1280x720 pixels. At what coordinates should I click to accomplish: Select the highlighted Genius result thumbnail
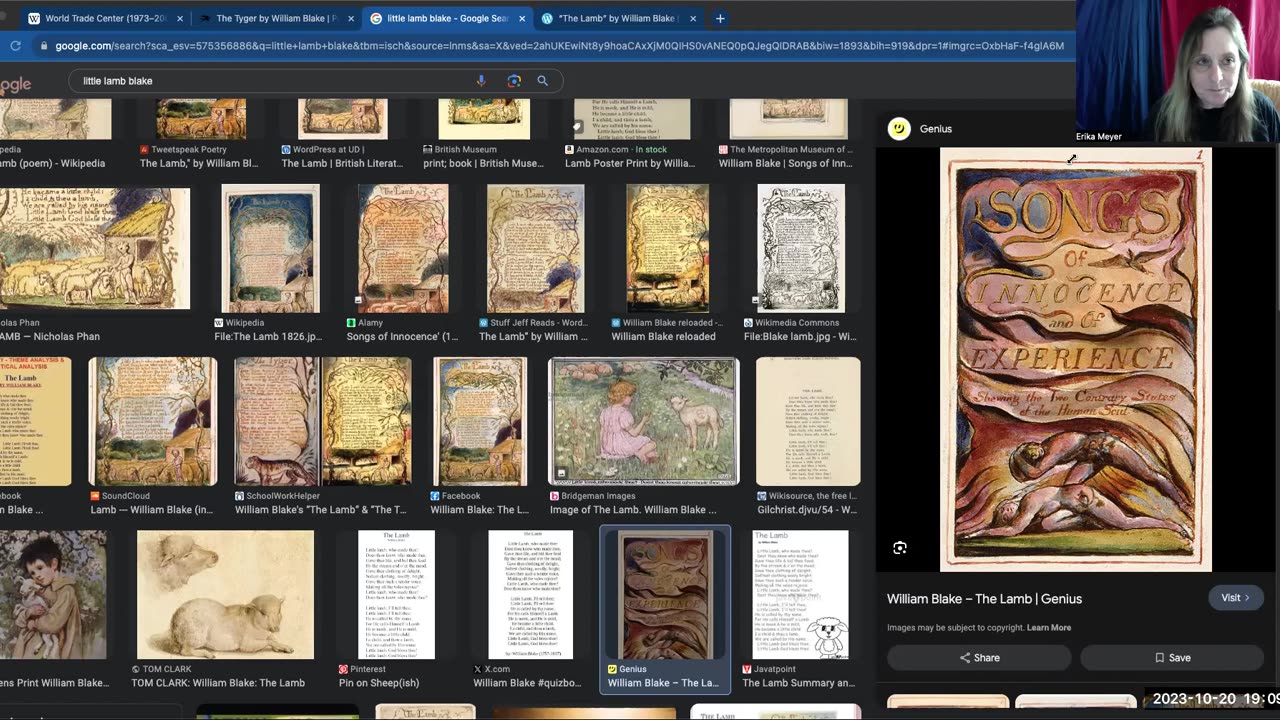tap(665, 595)
